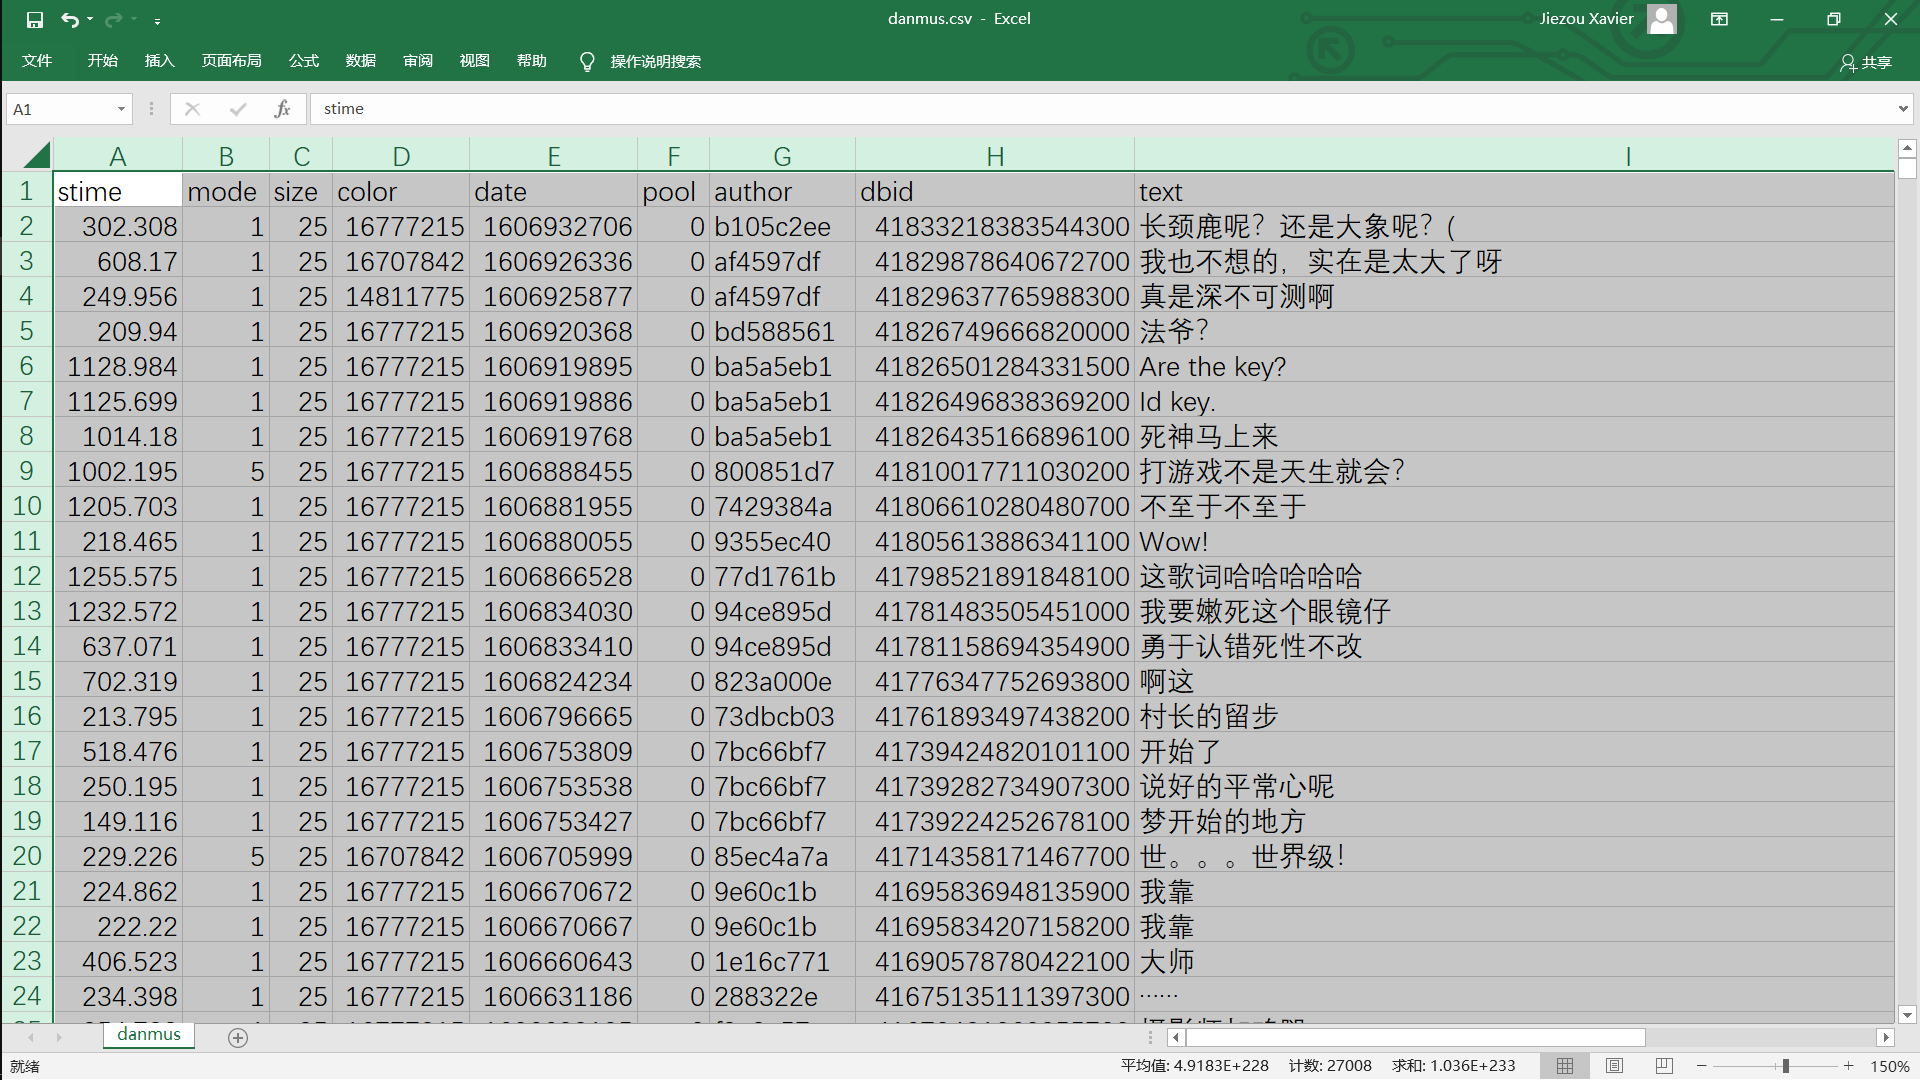
Task: Select cell containing 'author' header
Action: 782,191
